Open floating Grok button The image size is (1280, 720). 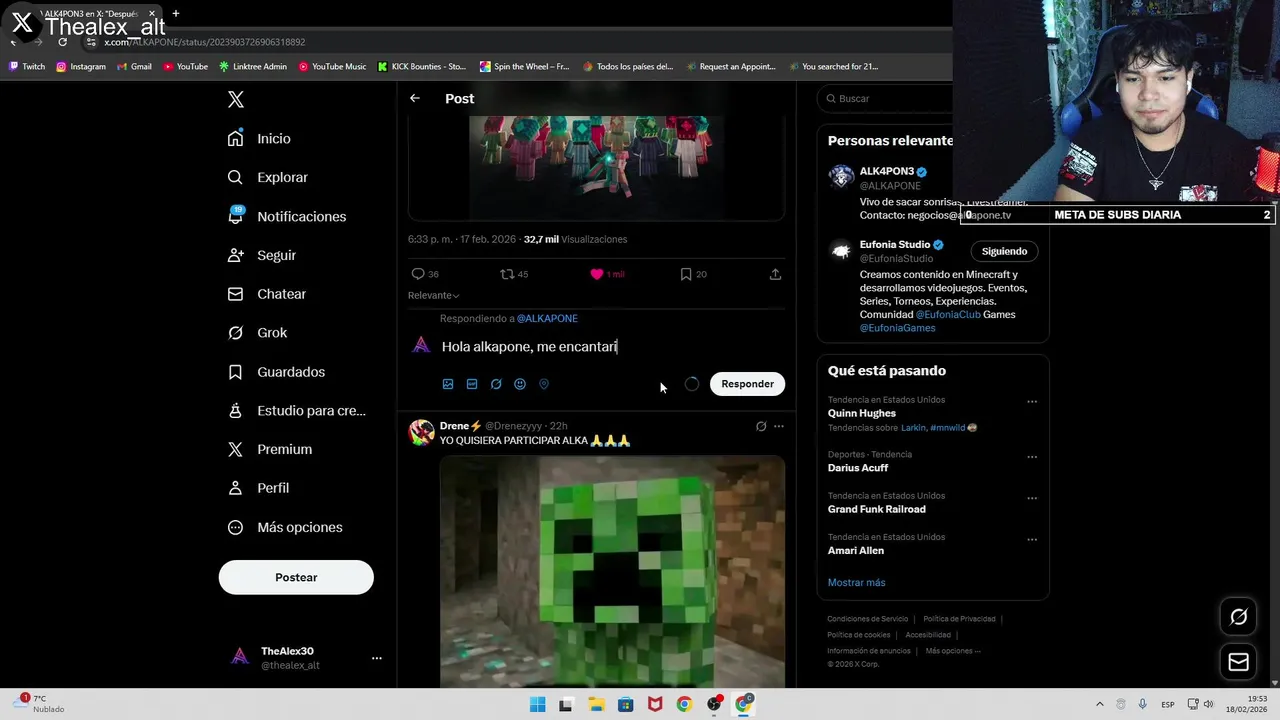tap(1238, 617)
